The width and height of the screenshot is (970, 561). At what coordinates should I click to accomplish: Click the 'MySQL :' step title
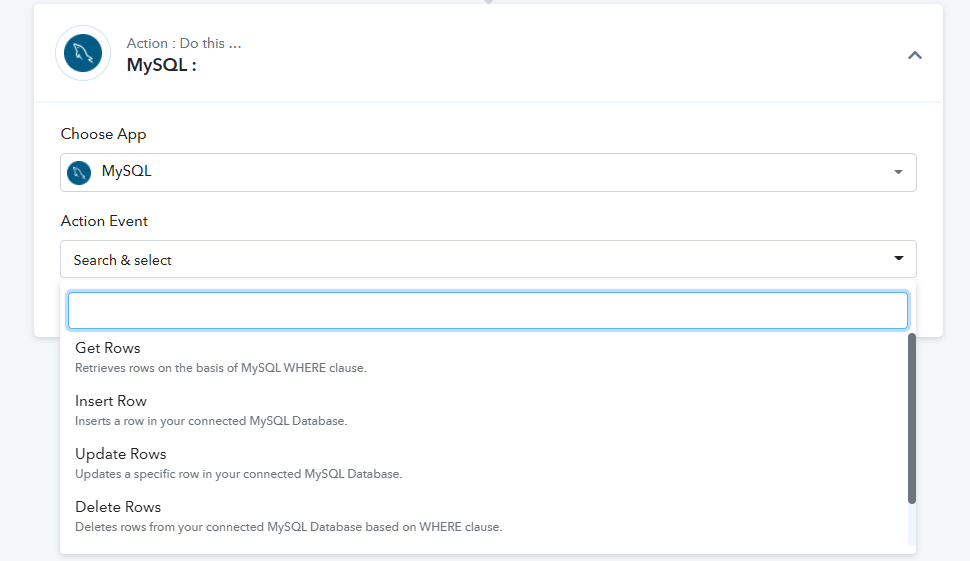(x=161, y=64)
